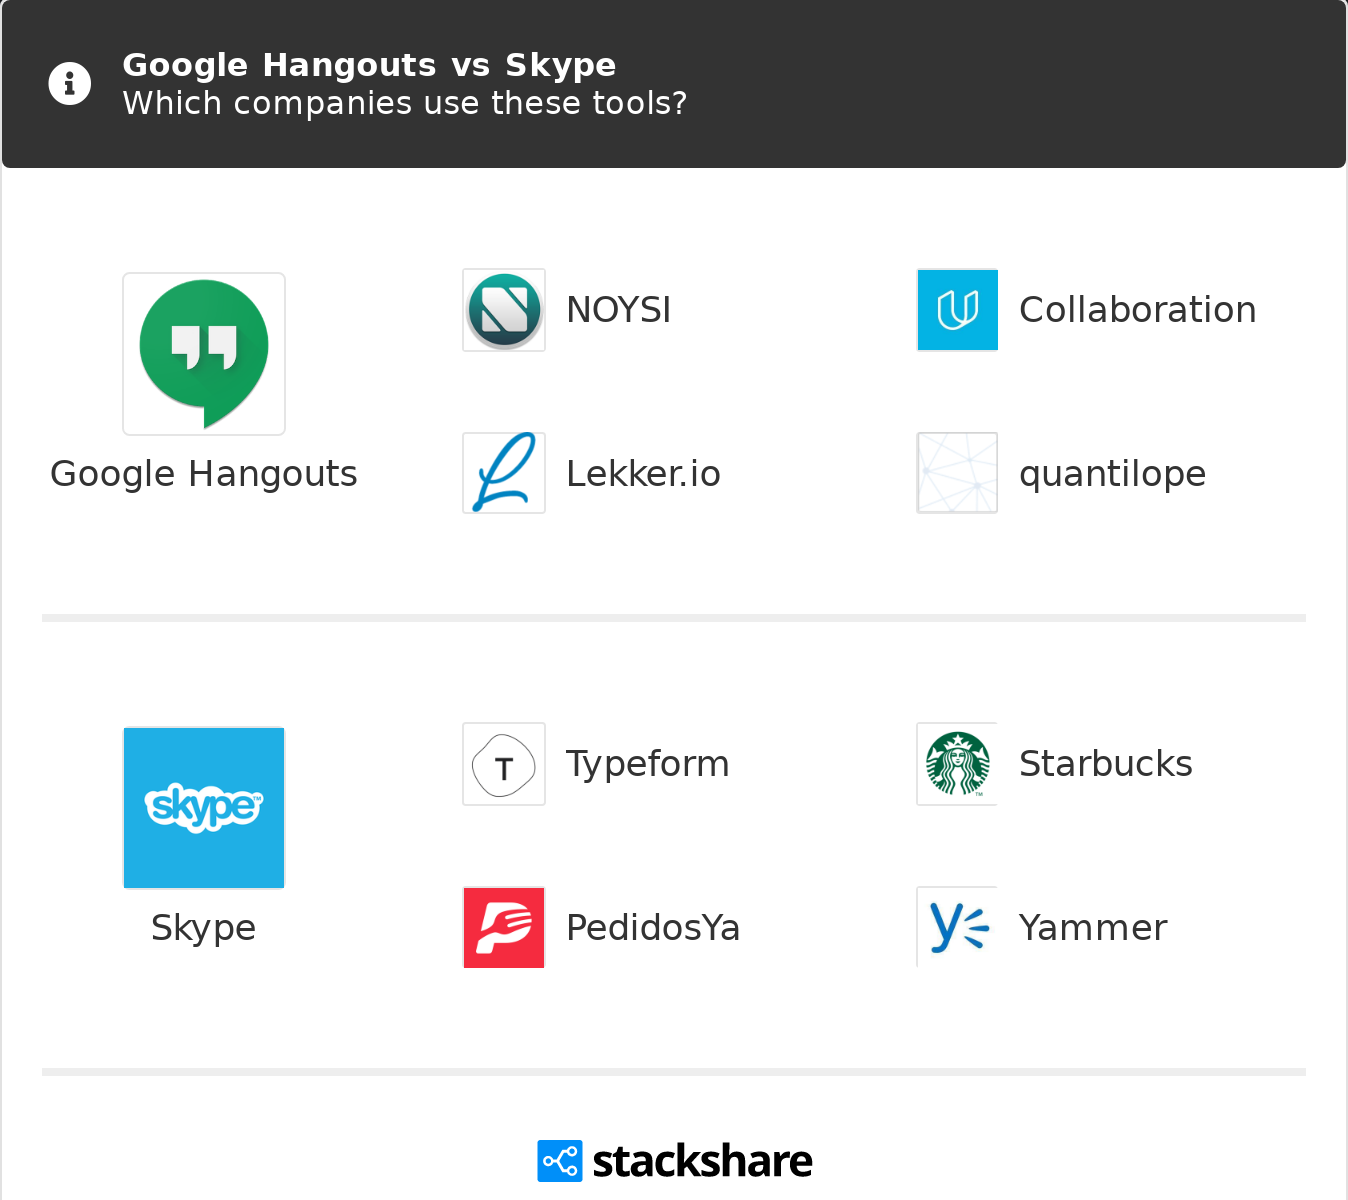Click the Skype text label
Viewport: 1348px width, 1200px height.
point(204,928)
